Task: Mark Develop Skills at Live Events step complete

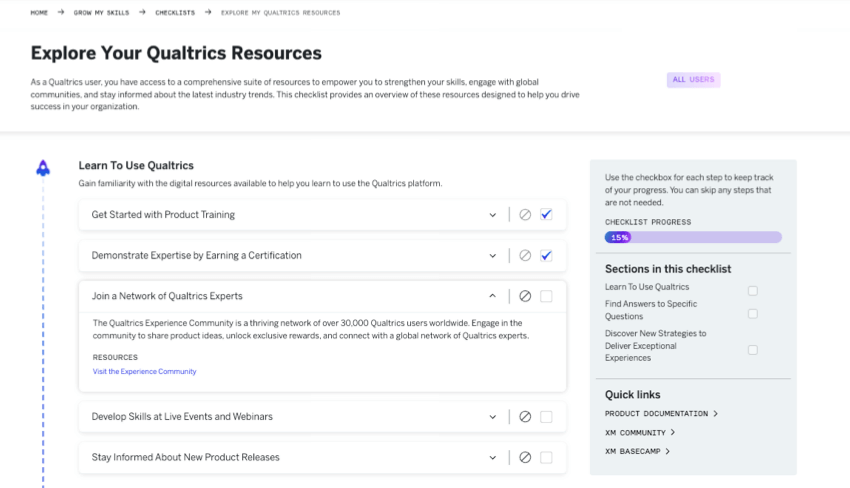Action: click(x=546, y=417)
